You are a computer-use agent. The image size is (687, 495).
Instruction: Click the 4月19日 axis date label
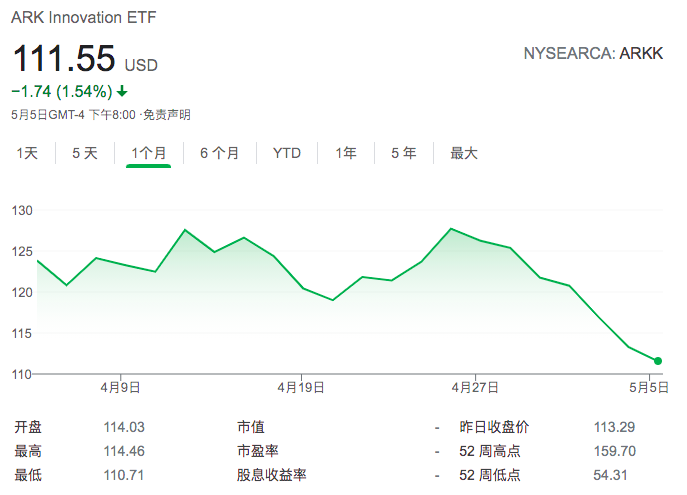[x=301, y=388]
